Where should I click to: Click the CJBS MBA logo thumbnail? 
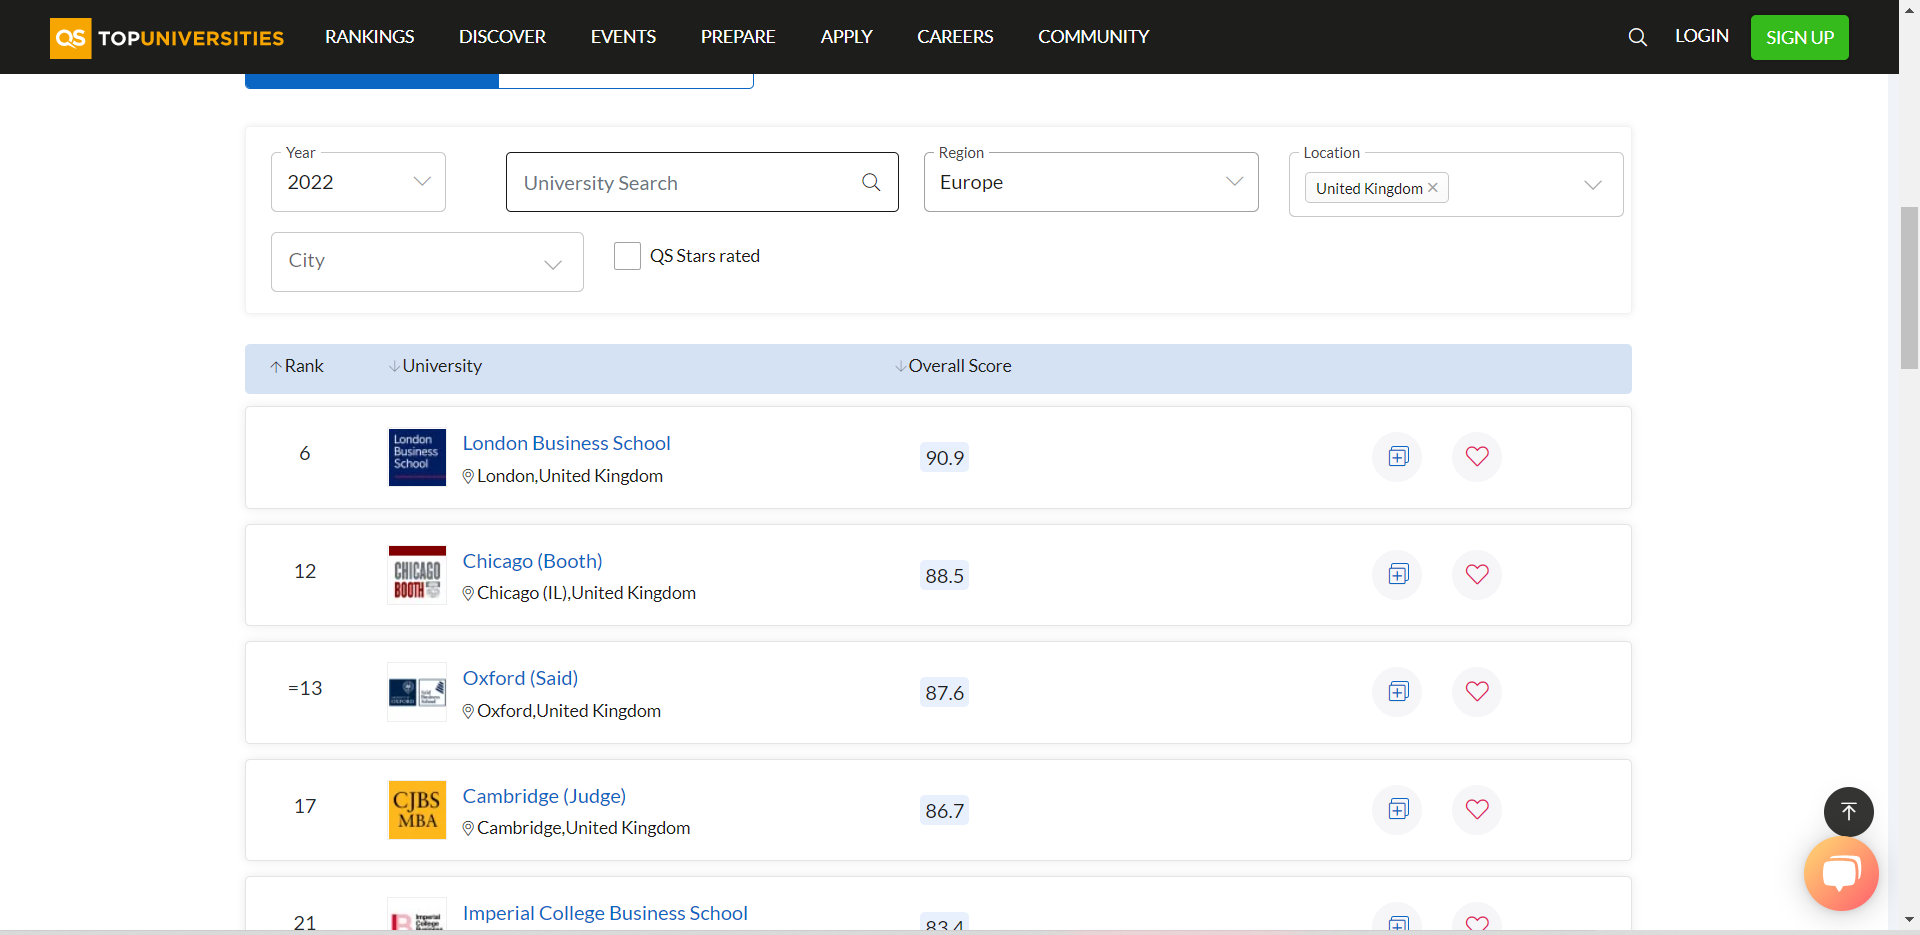(x=417, y=810)
